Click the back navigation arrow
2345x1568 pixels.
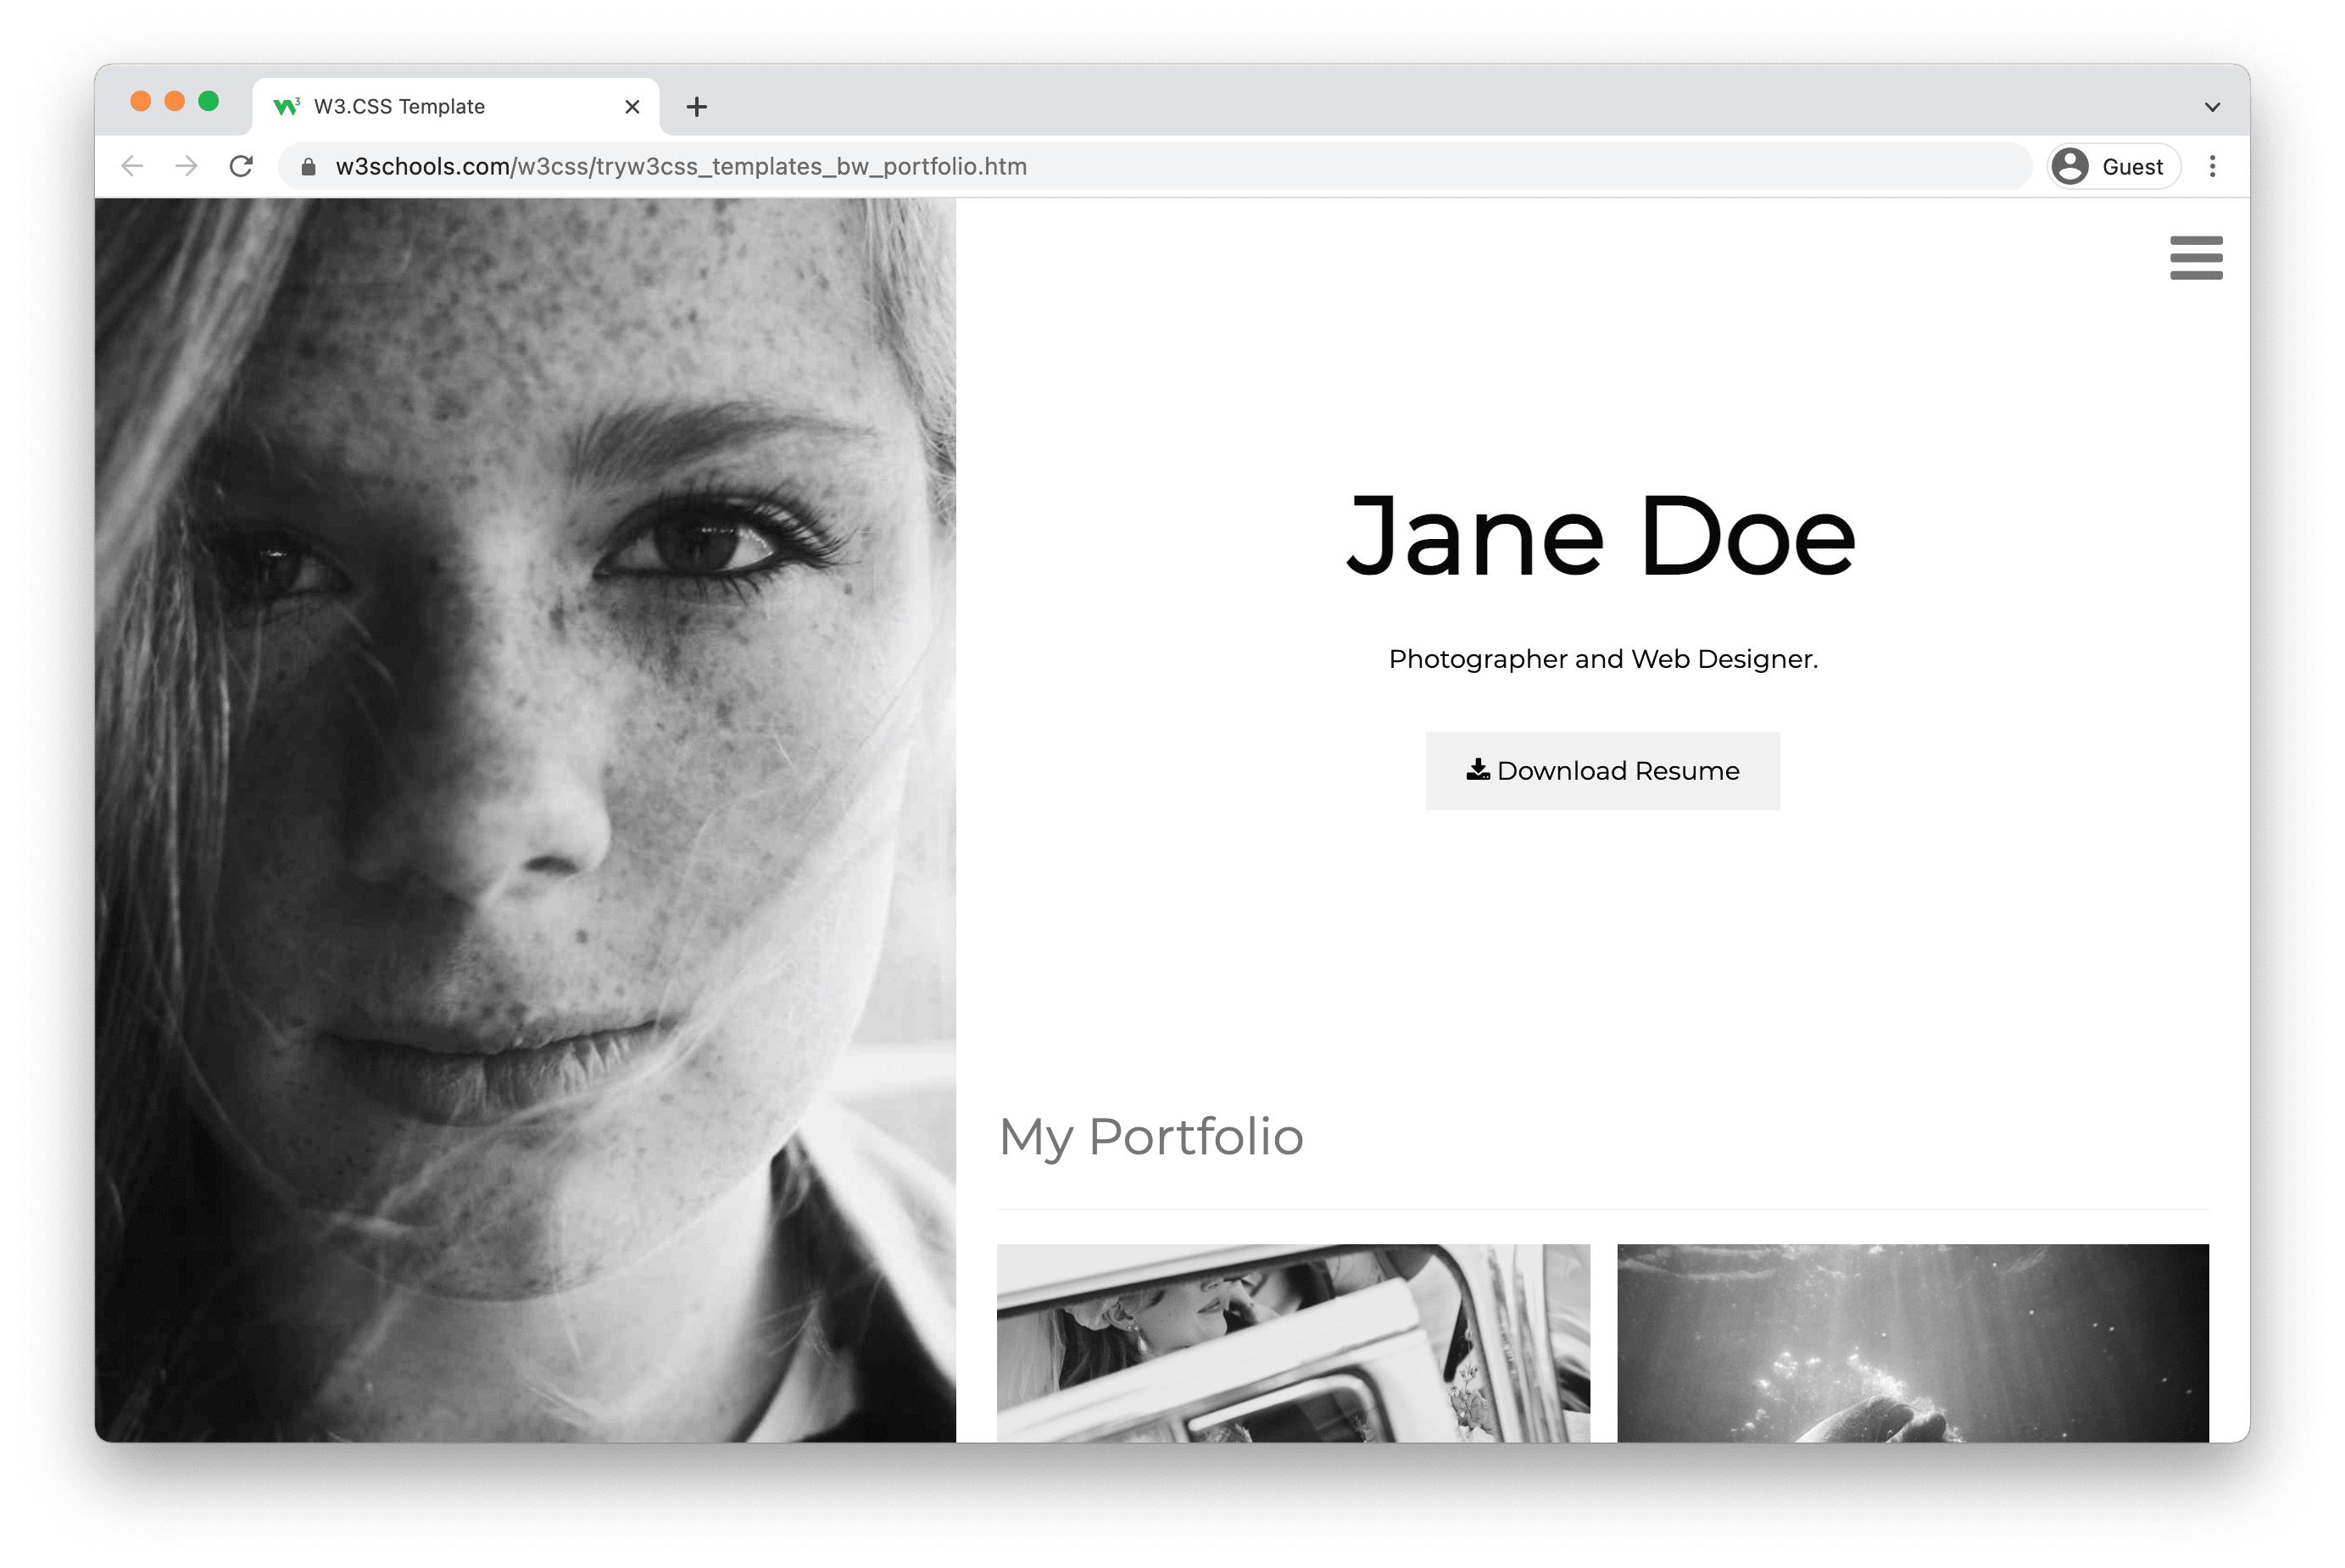(x=133, y=166)
